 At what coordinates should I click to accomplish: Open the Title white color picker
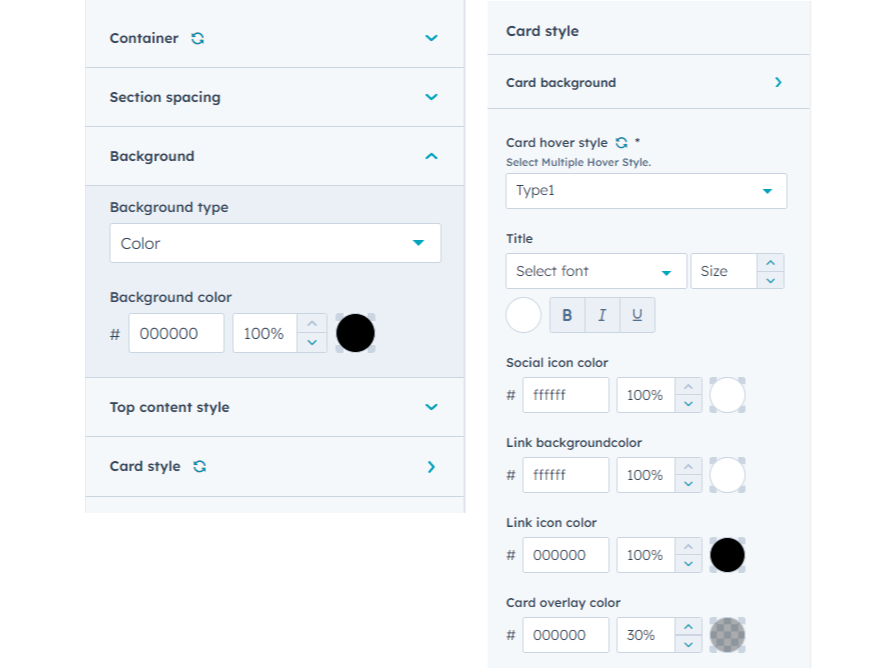click(524, 315)
